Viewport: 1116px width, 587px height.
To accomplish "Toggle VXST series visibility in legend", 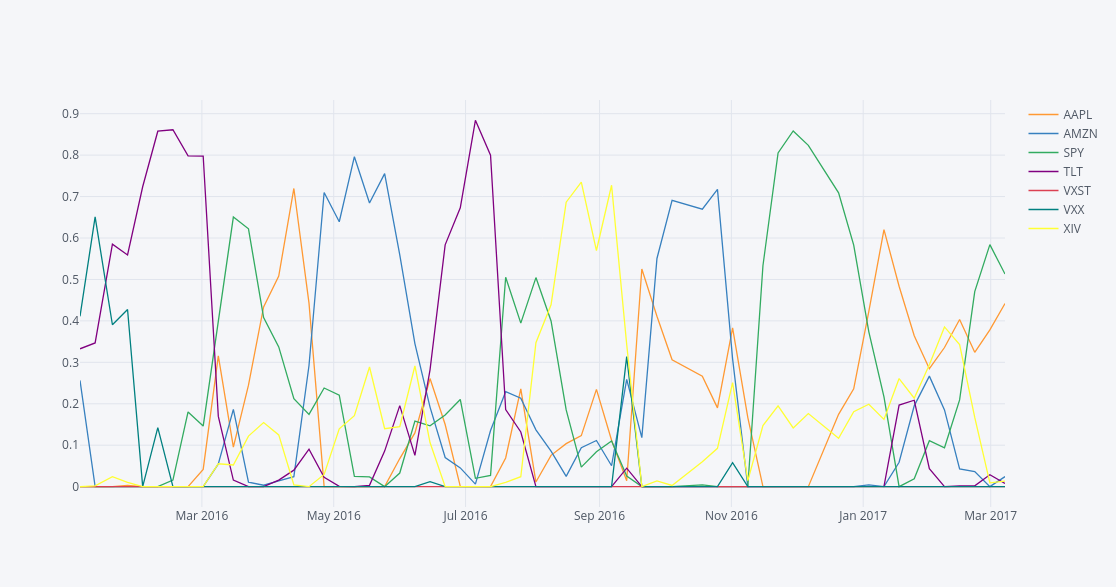I will pyautogui.click(x=1077, y=191).
